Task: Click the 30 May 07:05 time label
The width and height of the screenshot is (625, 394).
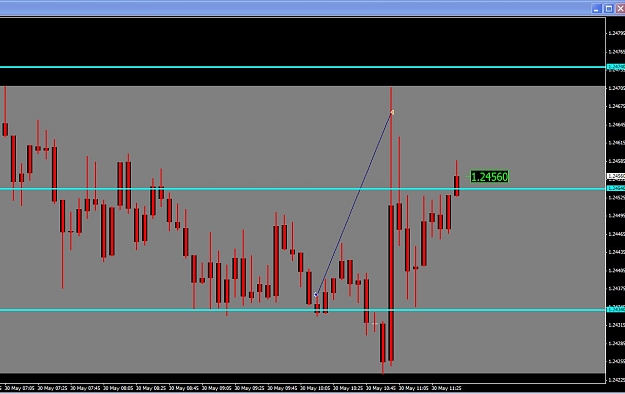Action: 20,388
